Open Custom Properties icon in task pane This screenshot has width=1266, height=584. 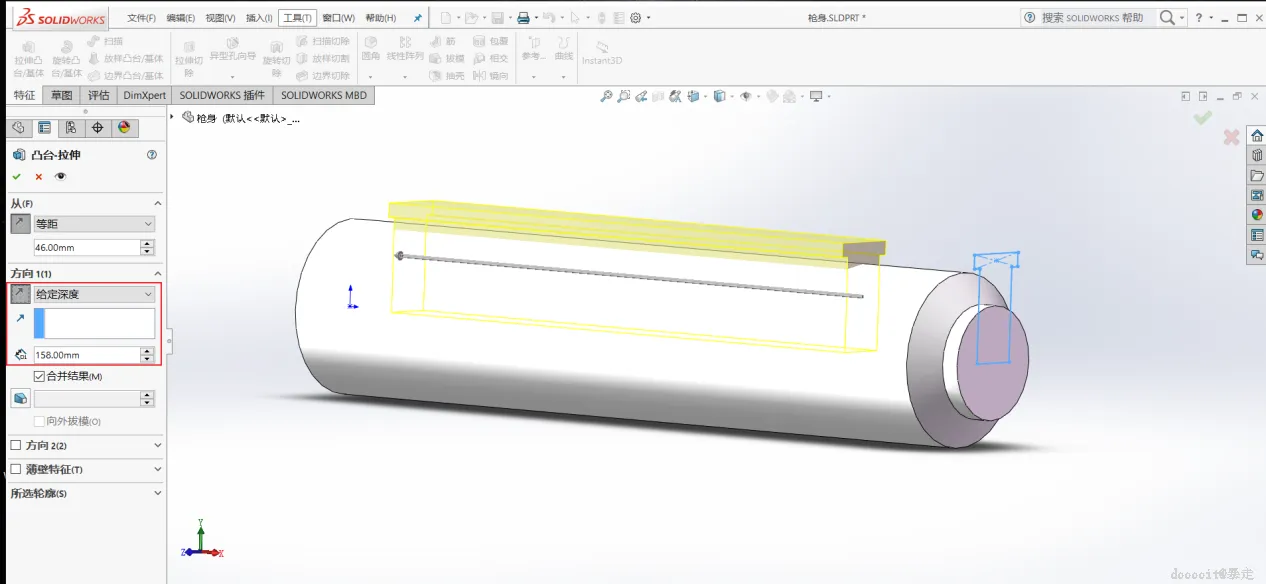tap(1257, 235)
